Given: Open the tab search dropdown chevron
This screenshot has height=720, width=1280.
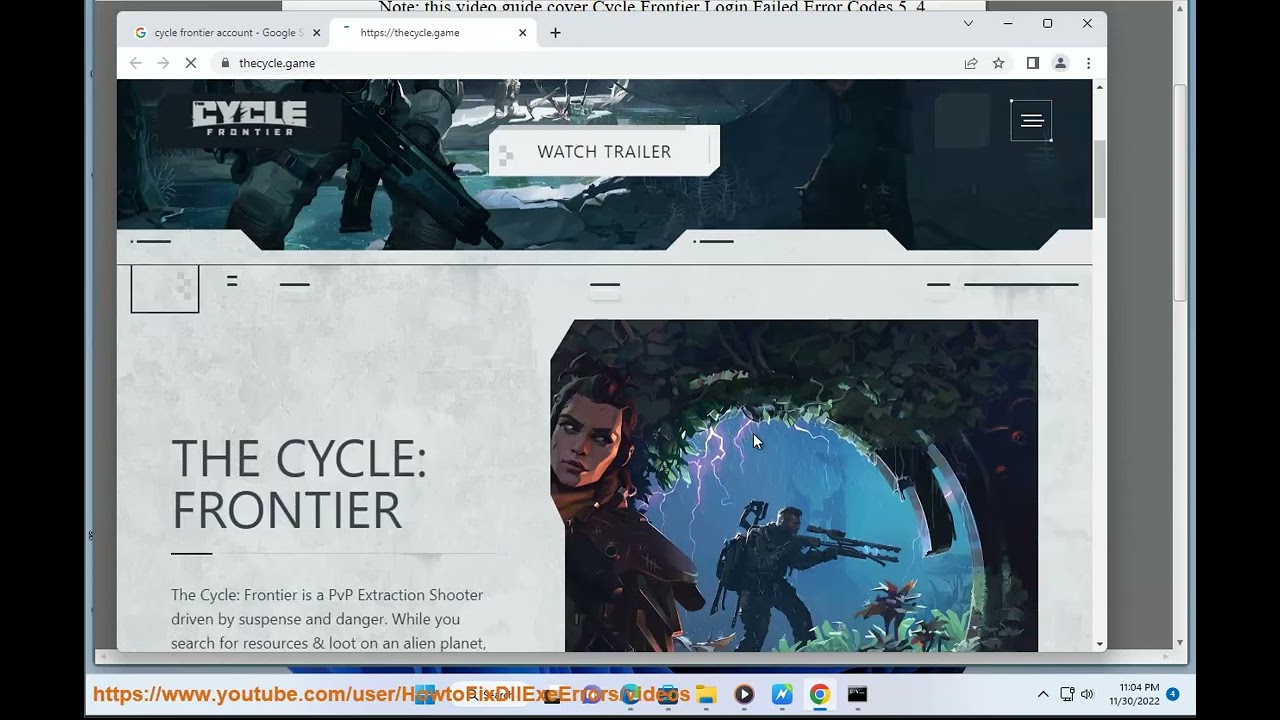Looking at the screenshot, I should point(968,23).
